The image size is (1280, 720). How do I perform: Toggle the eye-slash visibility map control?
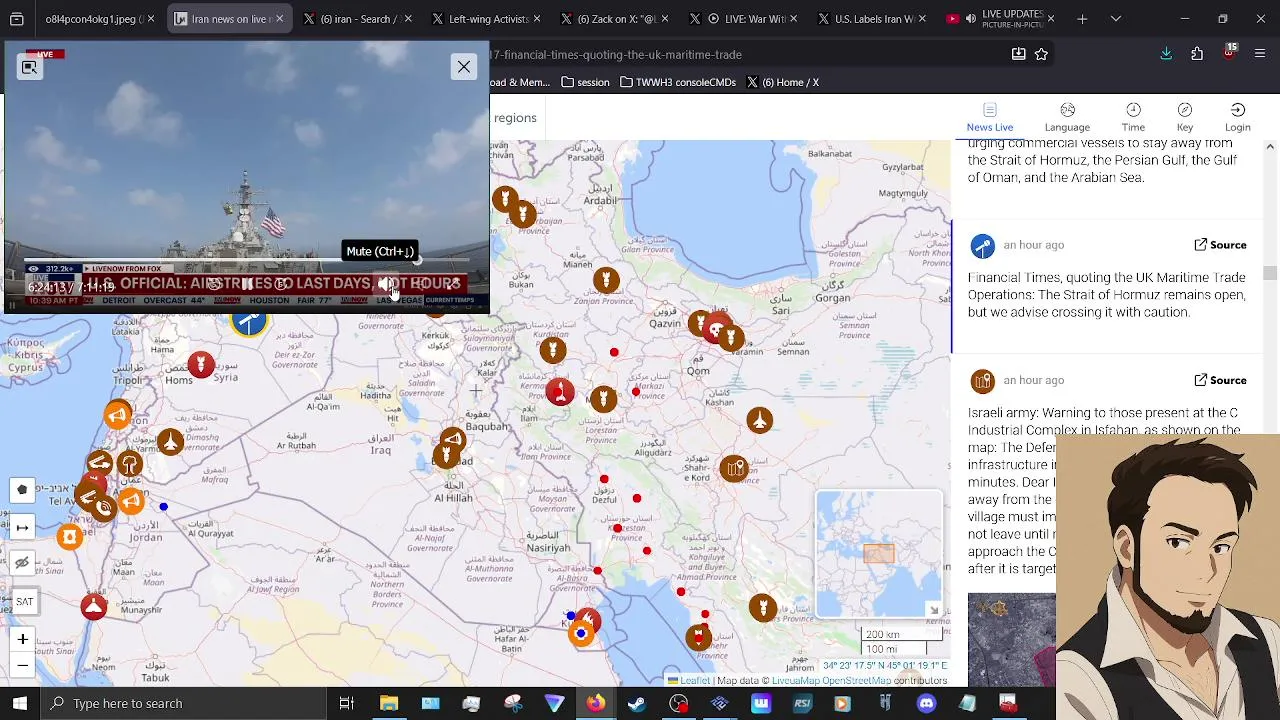[x=22, y=563]
